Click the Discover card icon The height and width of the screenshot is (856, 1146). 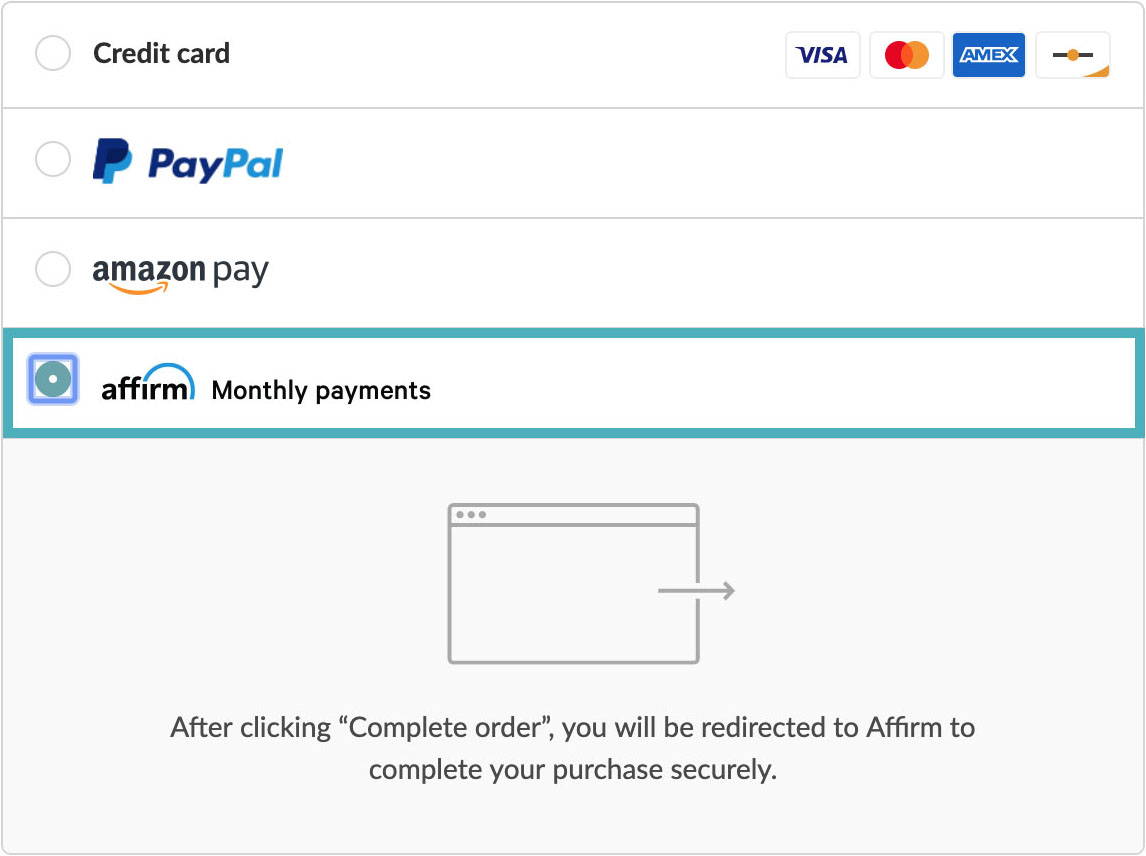point(1072,55)
